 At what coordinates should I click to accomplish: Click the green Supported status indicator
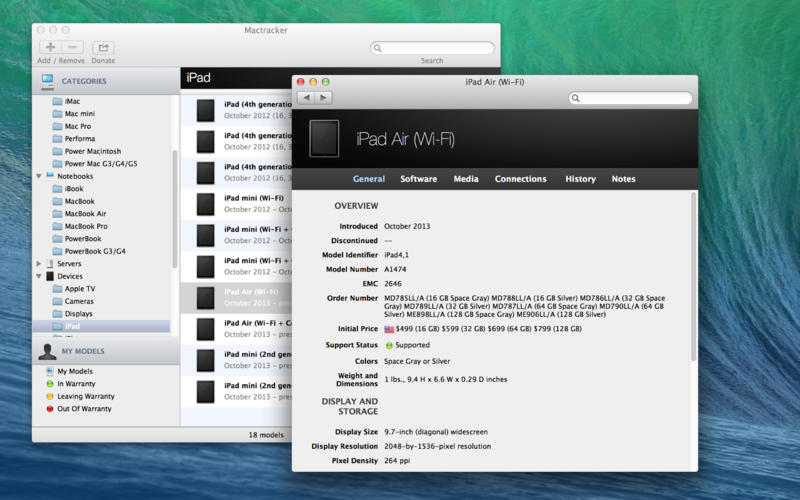tap(389, 345)
